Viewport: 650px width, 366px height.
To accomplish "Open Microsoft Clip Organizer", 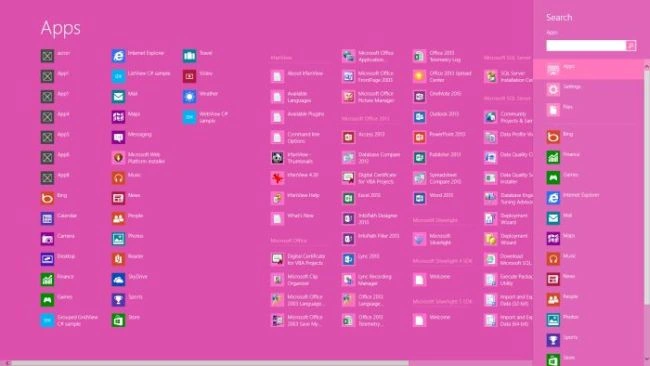I will click(295, 279).
